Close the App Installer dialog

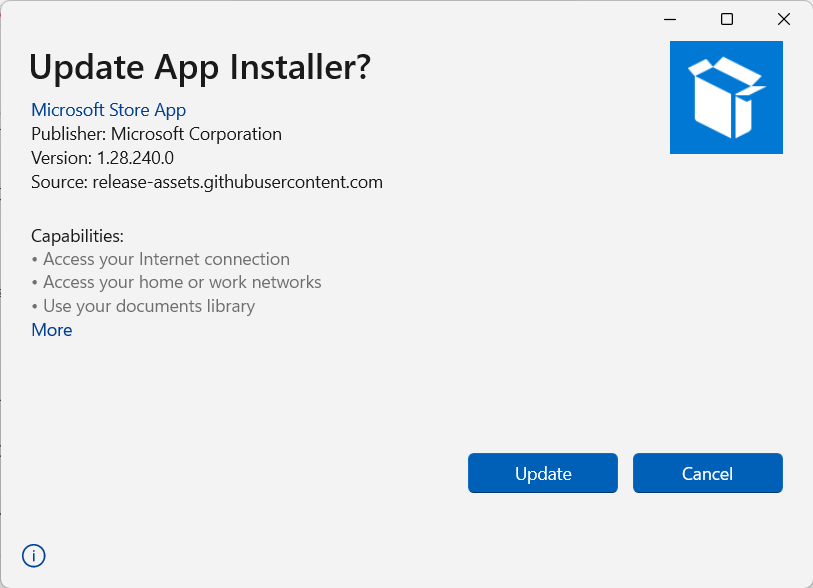(x=783, y=19)
